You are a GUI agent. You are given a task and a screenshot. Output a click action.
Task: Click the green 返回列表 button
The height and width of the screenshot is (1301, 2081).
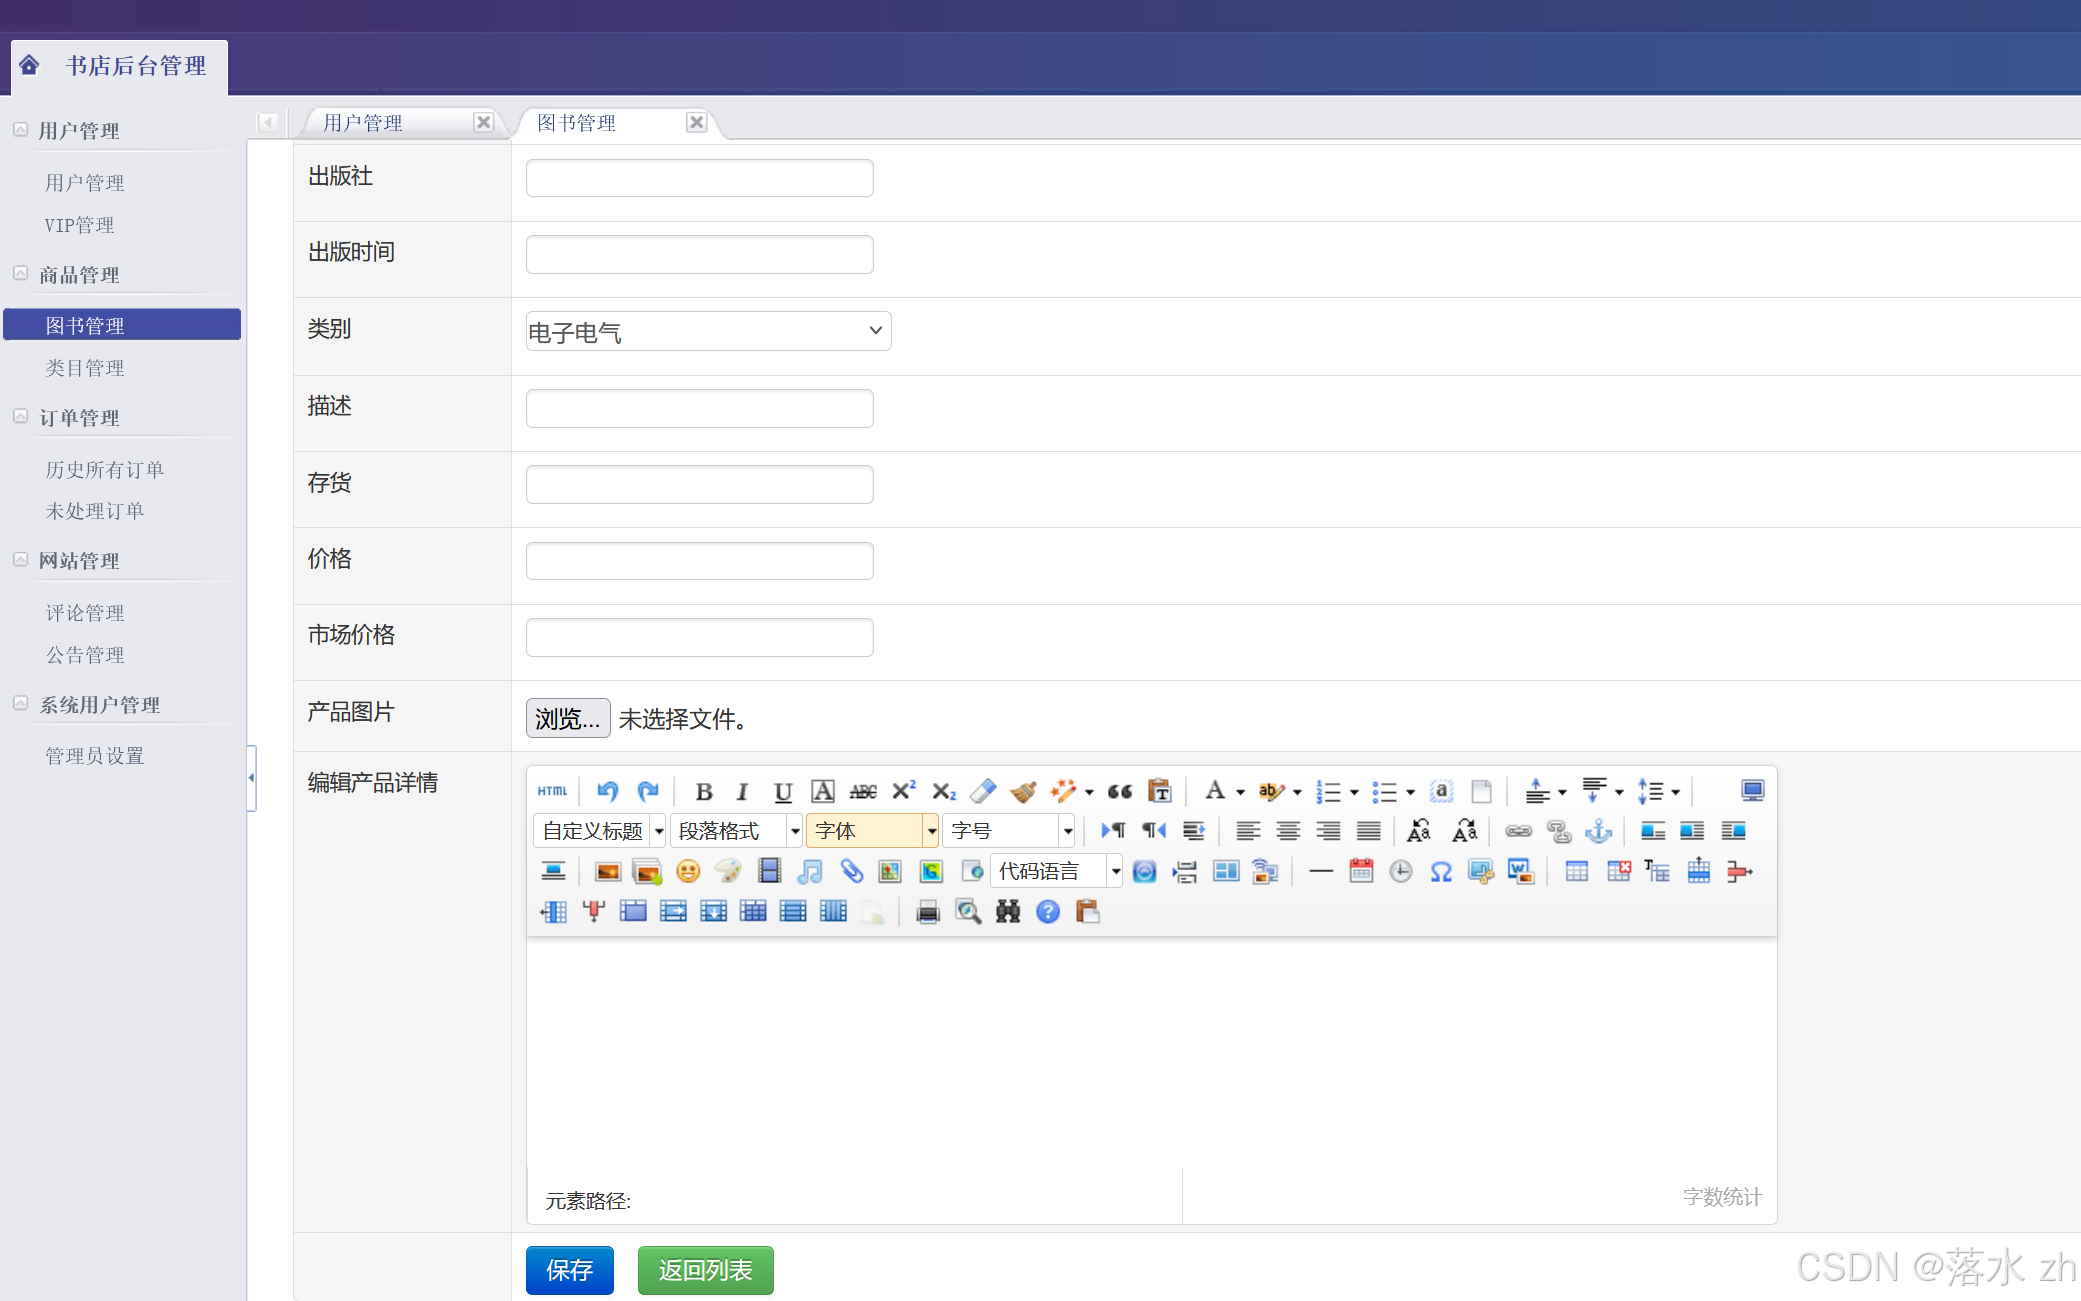[x=705, y=1270]
